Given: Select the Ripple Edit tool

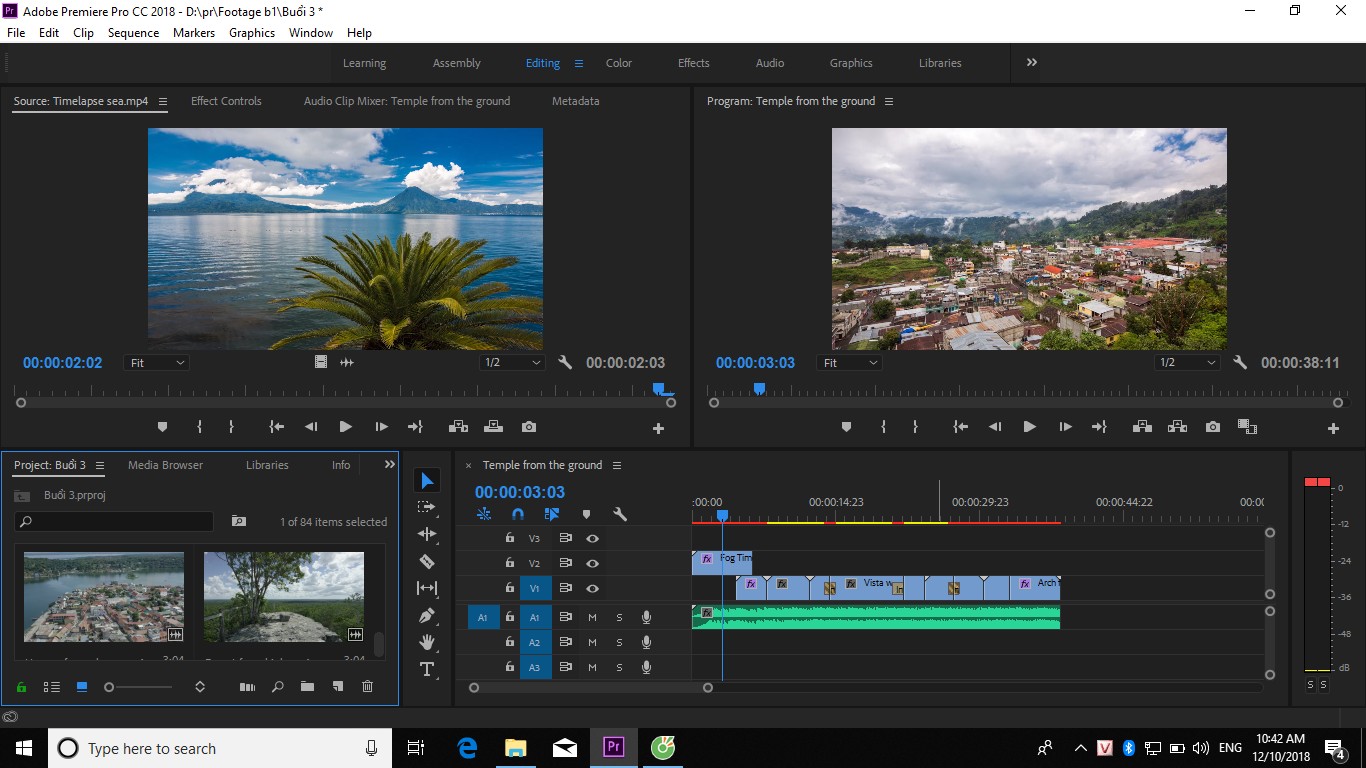Looking at the screenshot, I should pyautogui.click(x=427, y=535).
